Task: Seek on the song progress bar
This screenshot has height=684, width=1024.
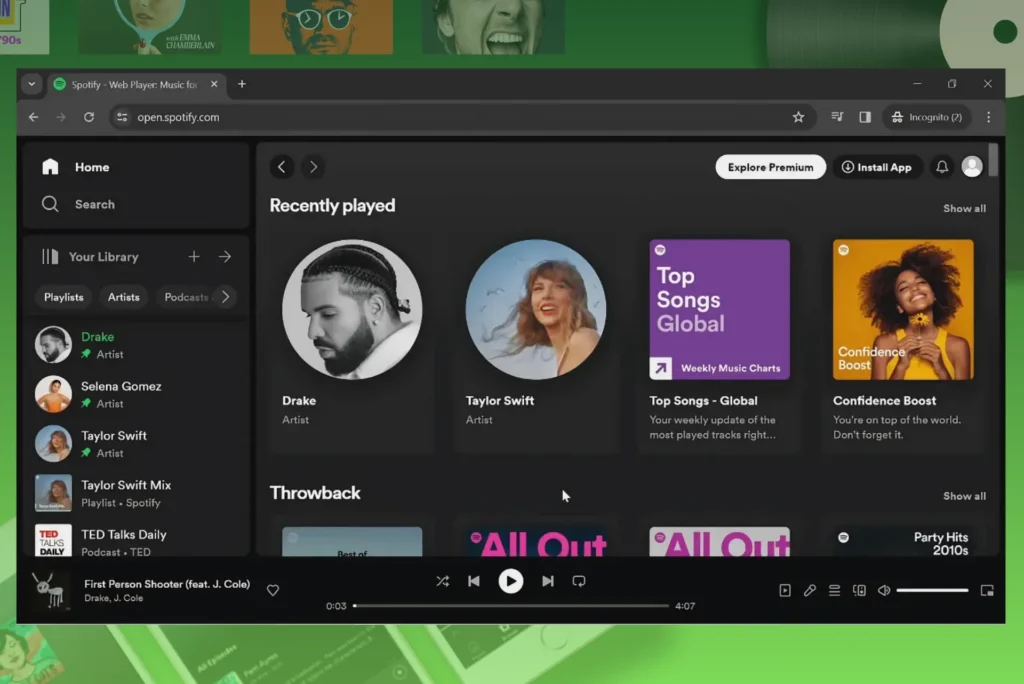Action: click(511, 606)
